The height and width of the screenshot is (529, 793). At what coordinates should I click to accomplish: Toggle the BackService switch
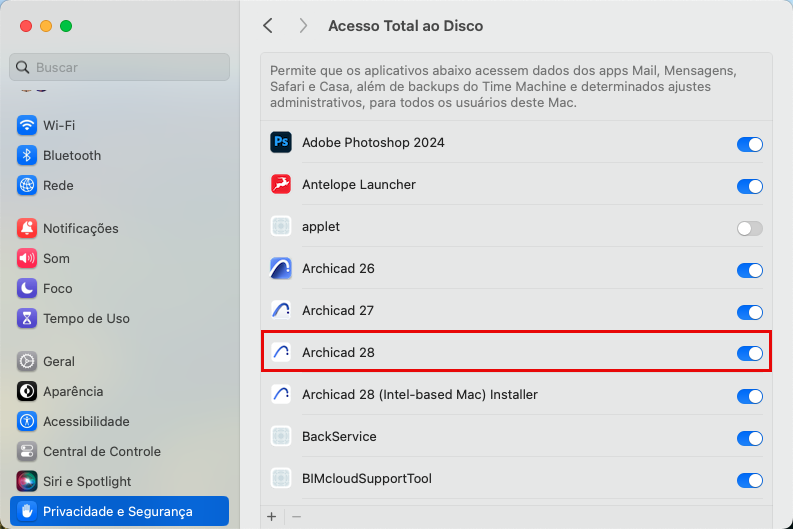tap(750, 438)
